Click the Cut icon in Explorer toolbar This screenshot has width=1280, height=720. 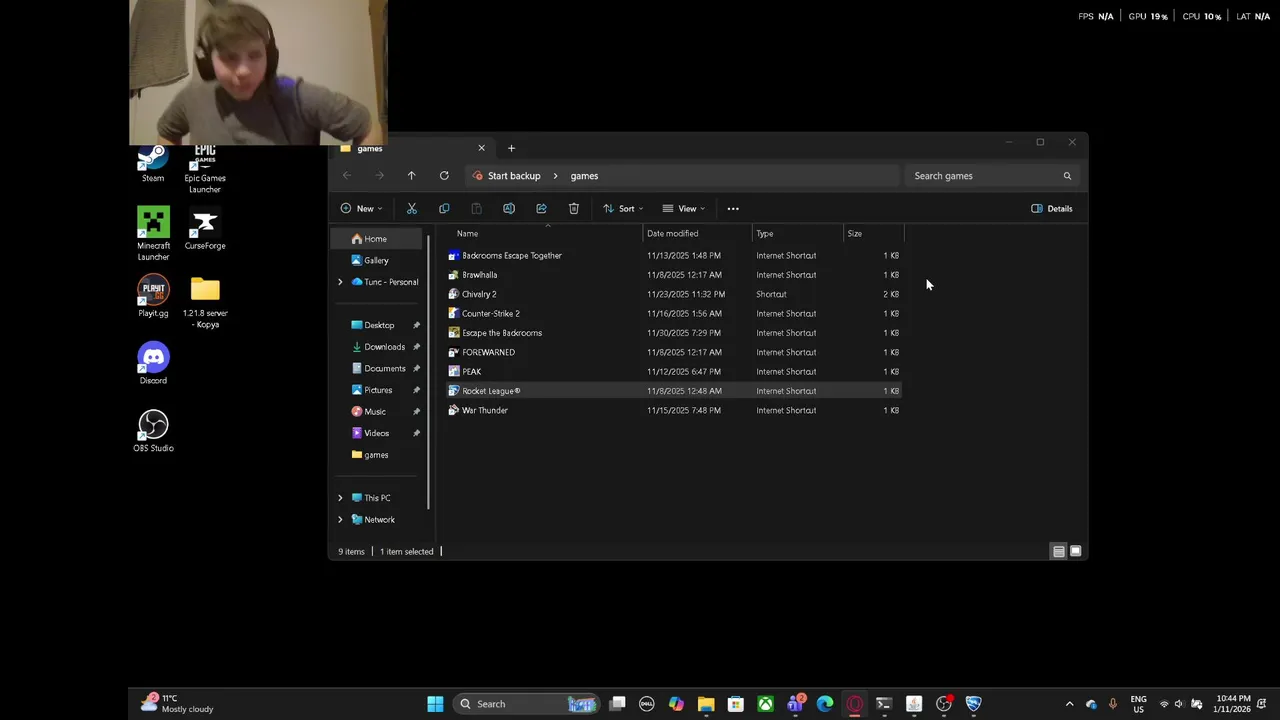click(411, 209)
